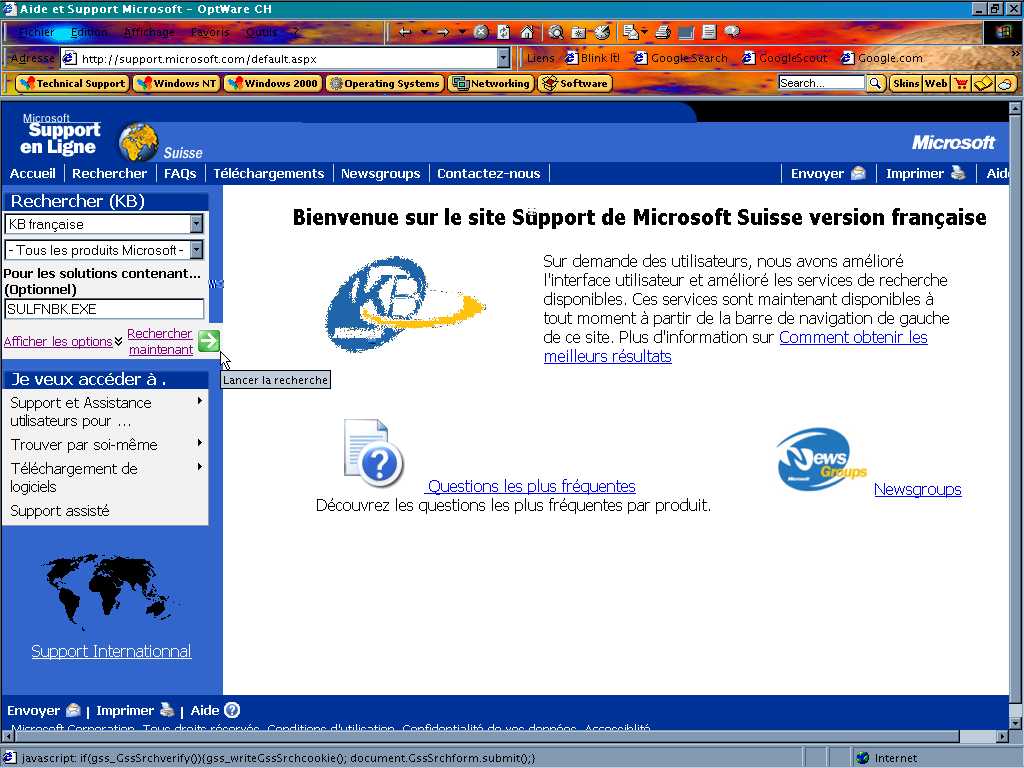
Task: Select the Support assisté menu entry
Action: (x=60, y=511)
